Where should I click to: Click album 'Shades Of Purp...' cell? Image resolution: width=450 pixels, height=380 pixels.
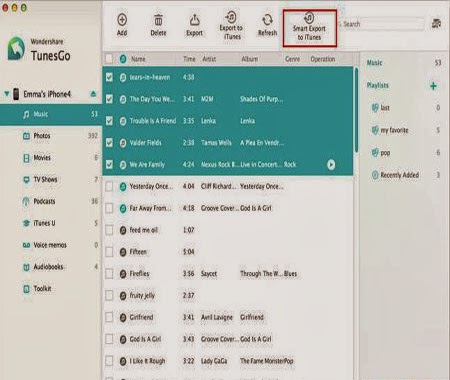(262, 99)
